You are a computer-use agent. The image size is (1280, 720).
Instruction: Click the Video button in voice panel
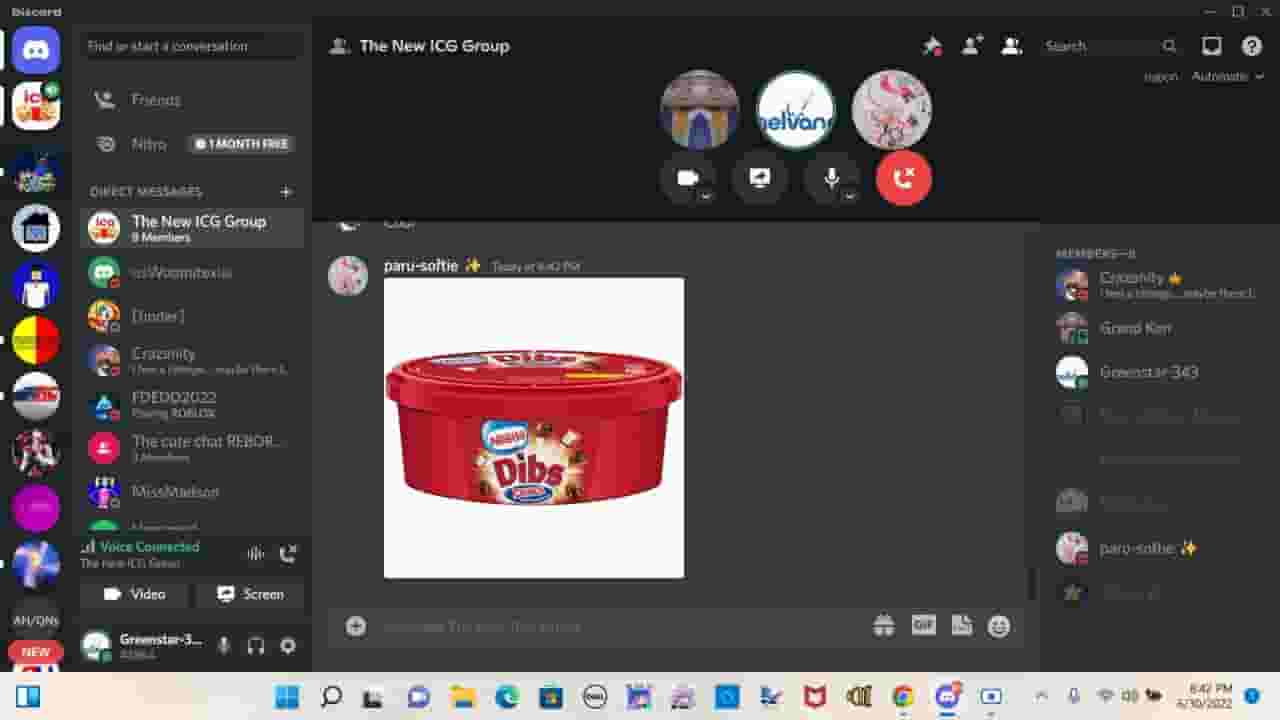pyautogui.click(x=135, y=594)
